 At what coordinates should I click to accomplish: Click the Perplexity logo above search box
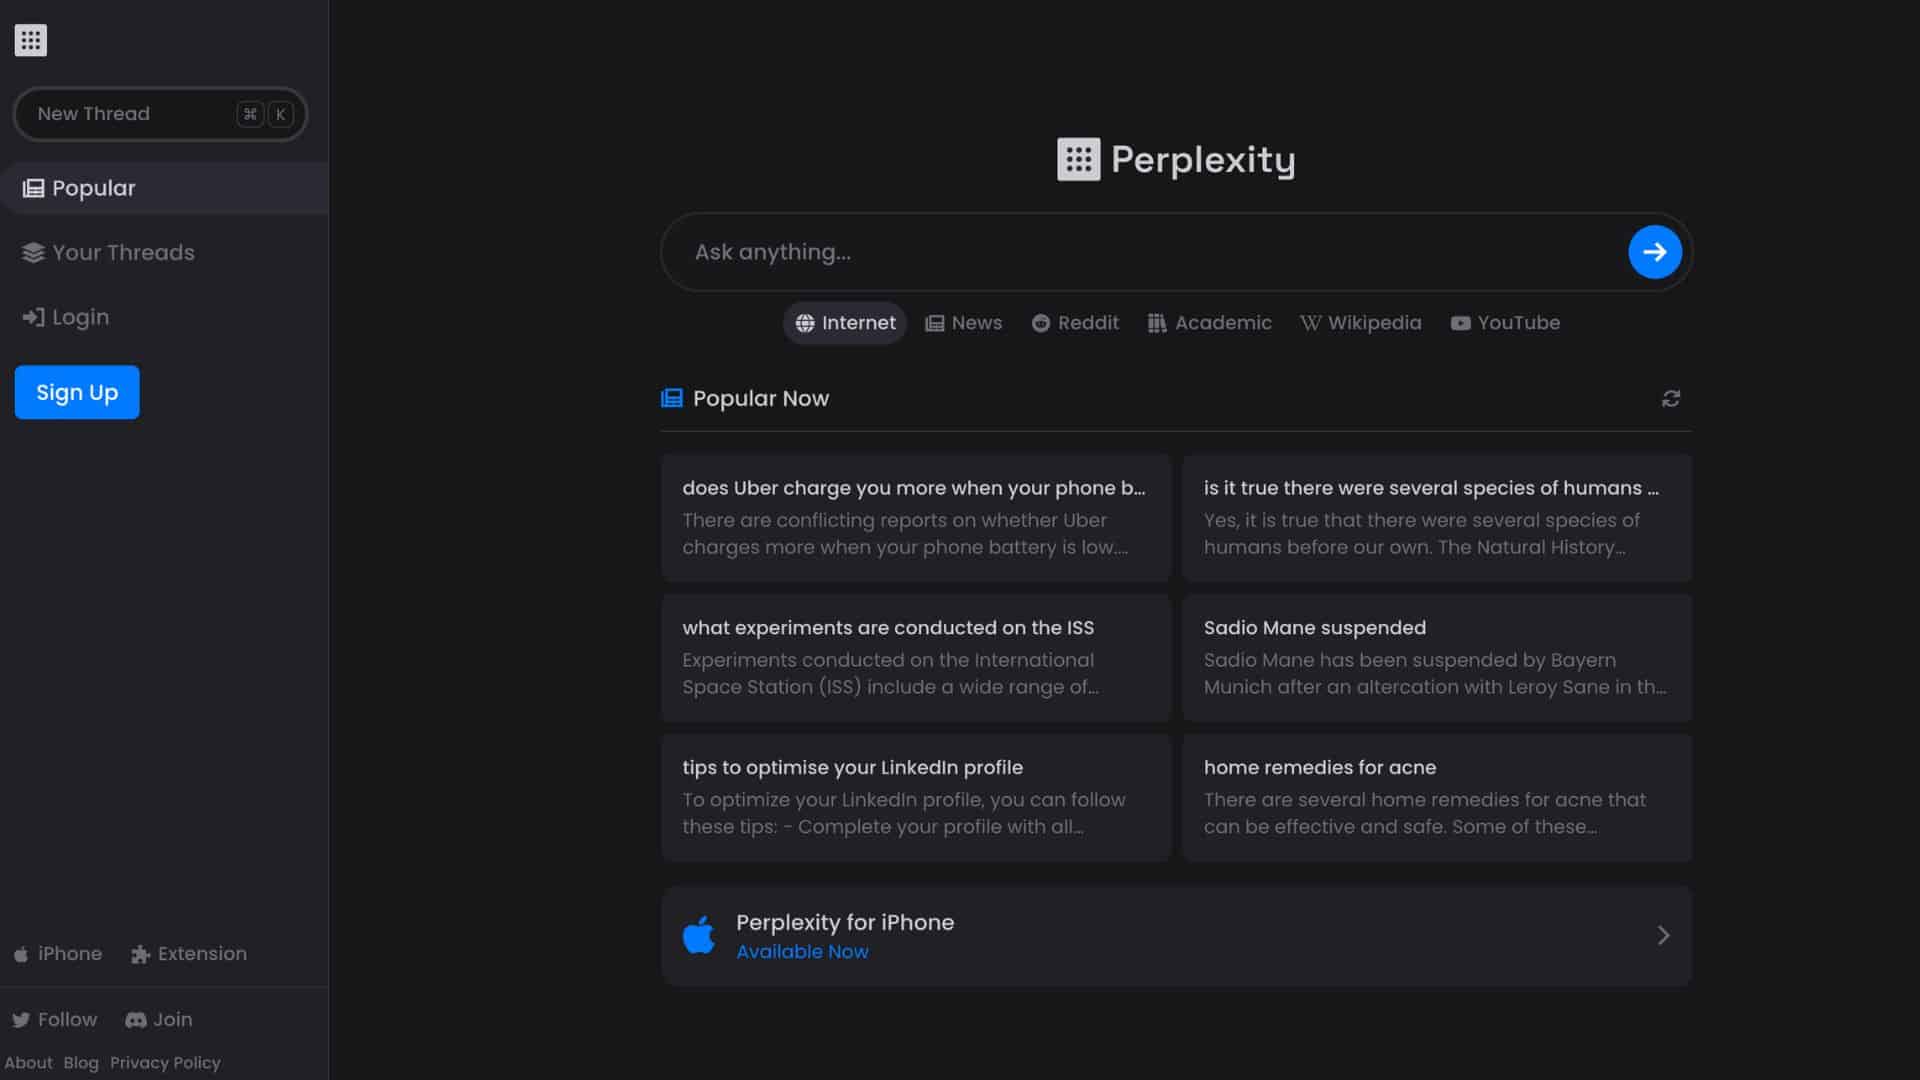coord(1176,160)
